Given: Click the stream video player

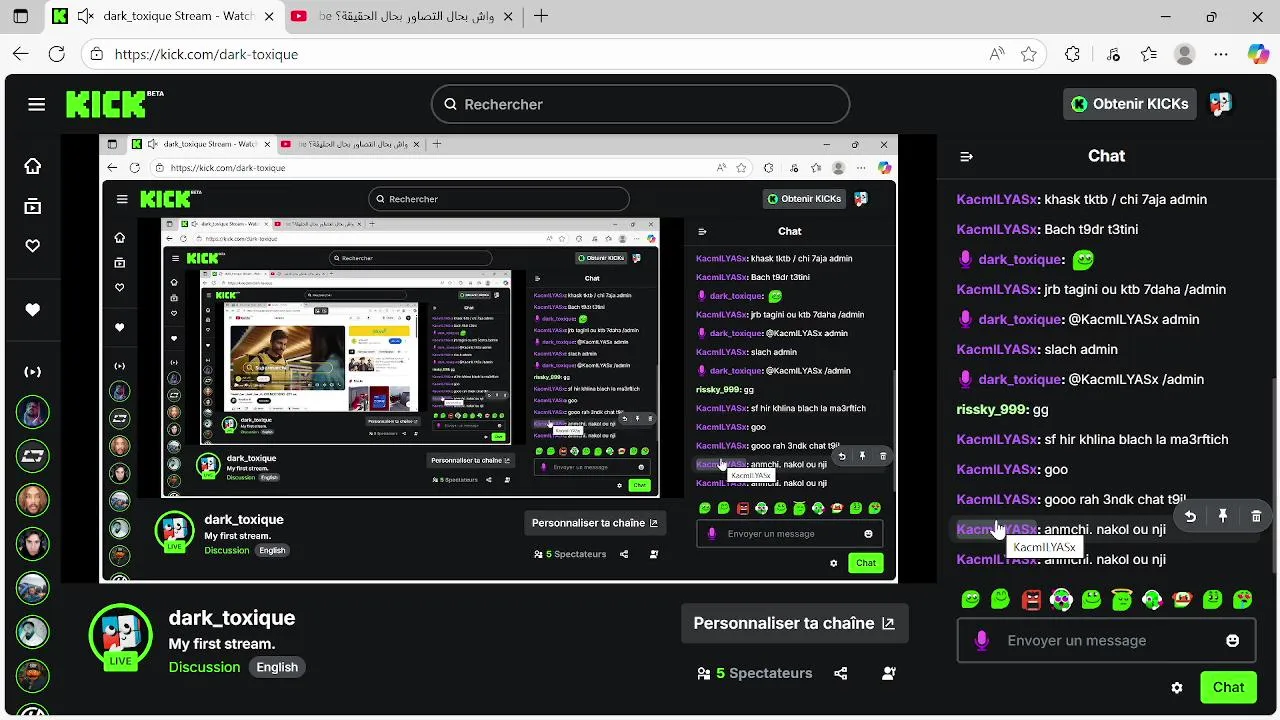Looking at the screenshot, I should pyautogui.click(x=499, y=358).
